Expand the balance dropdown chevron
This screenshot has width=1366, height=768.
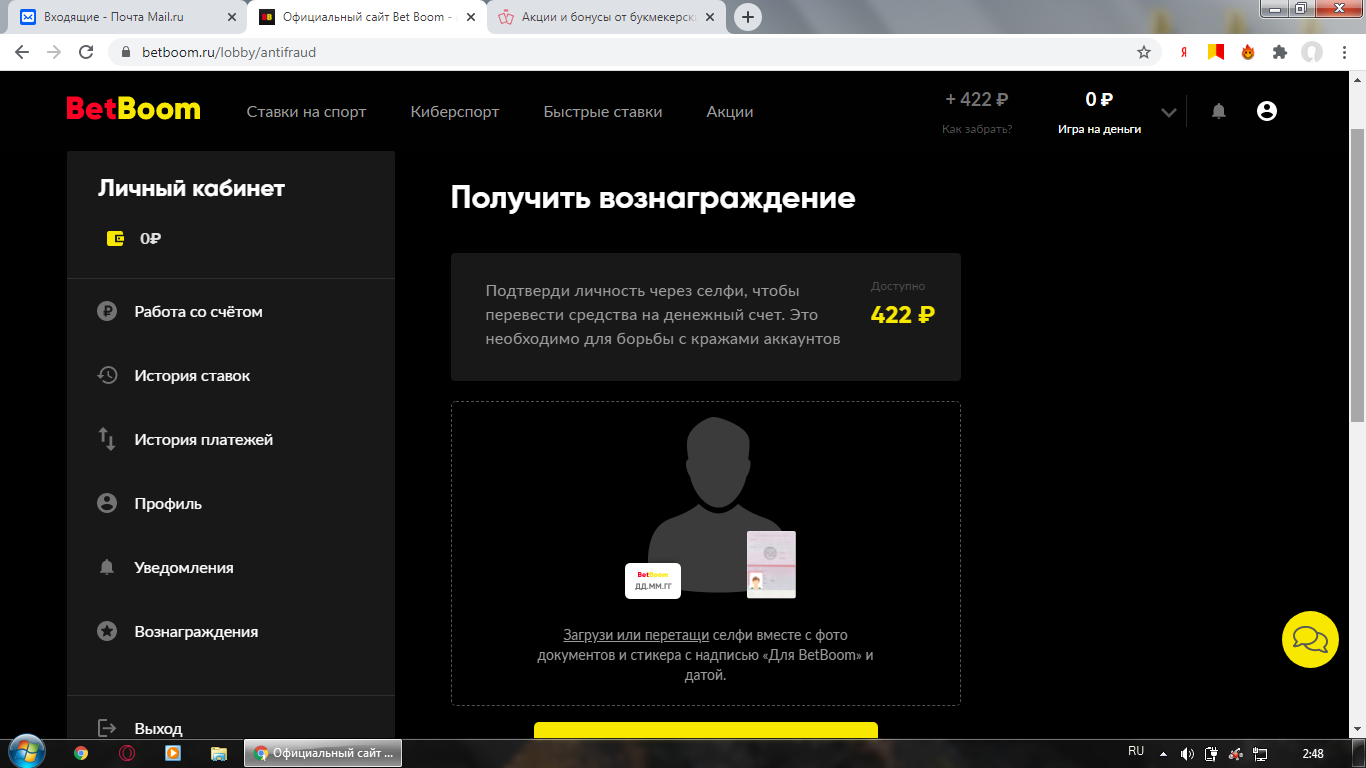pos(1167,111)
